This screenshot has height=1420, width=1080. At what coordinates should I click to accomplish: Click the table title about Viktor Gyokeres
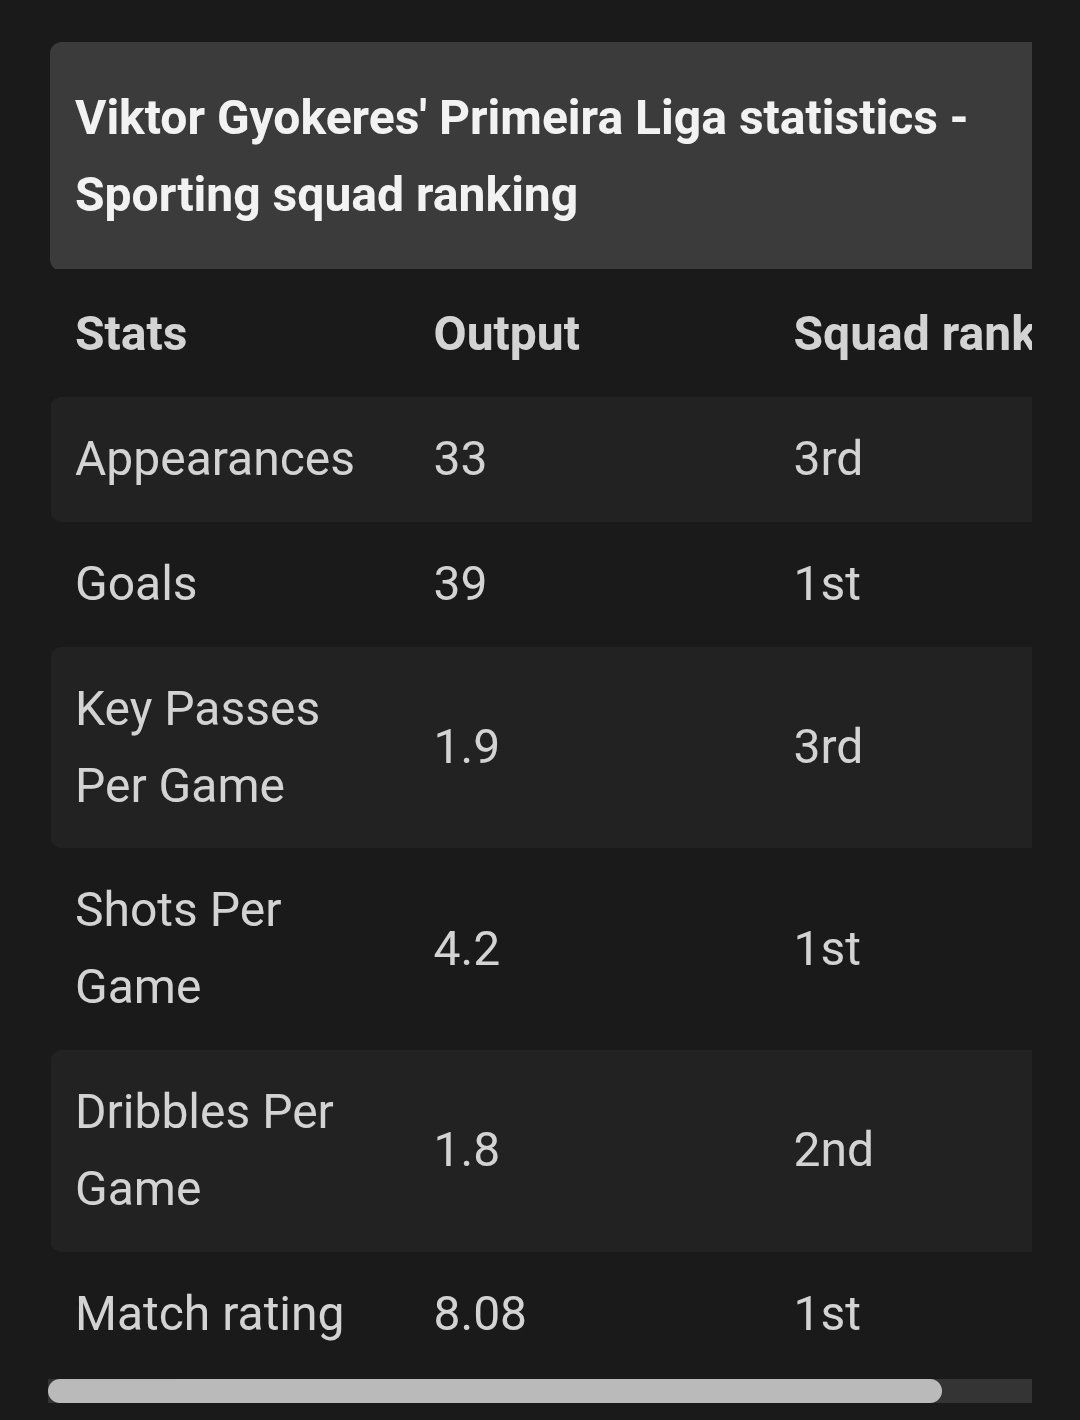(x=521, y=156)
